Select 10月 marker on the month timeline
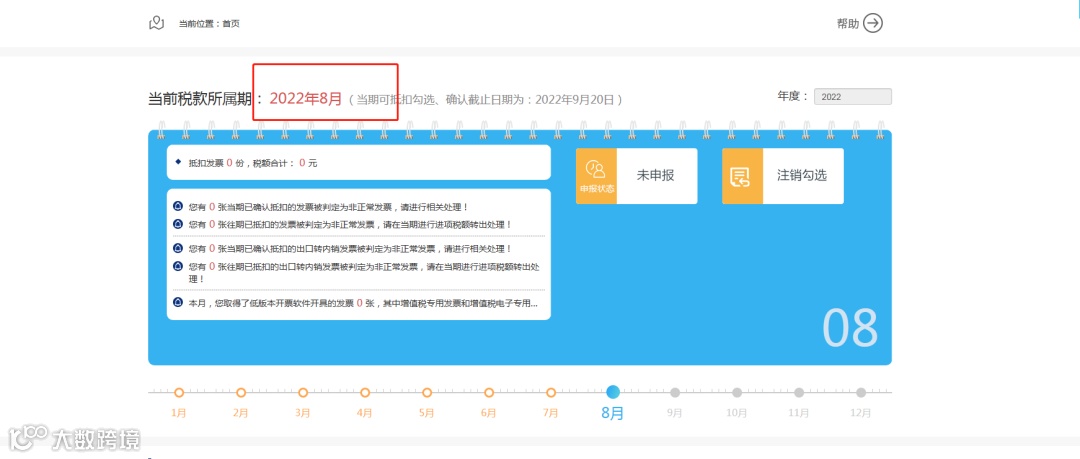1080x459 pixels. tap(737, 393)
